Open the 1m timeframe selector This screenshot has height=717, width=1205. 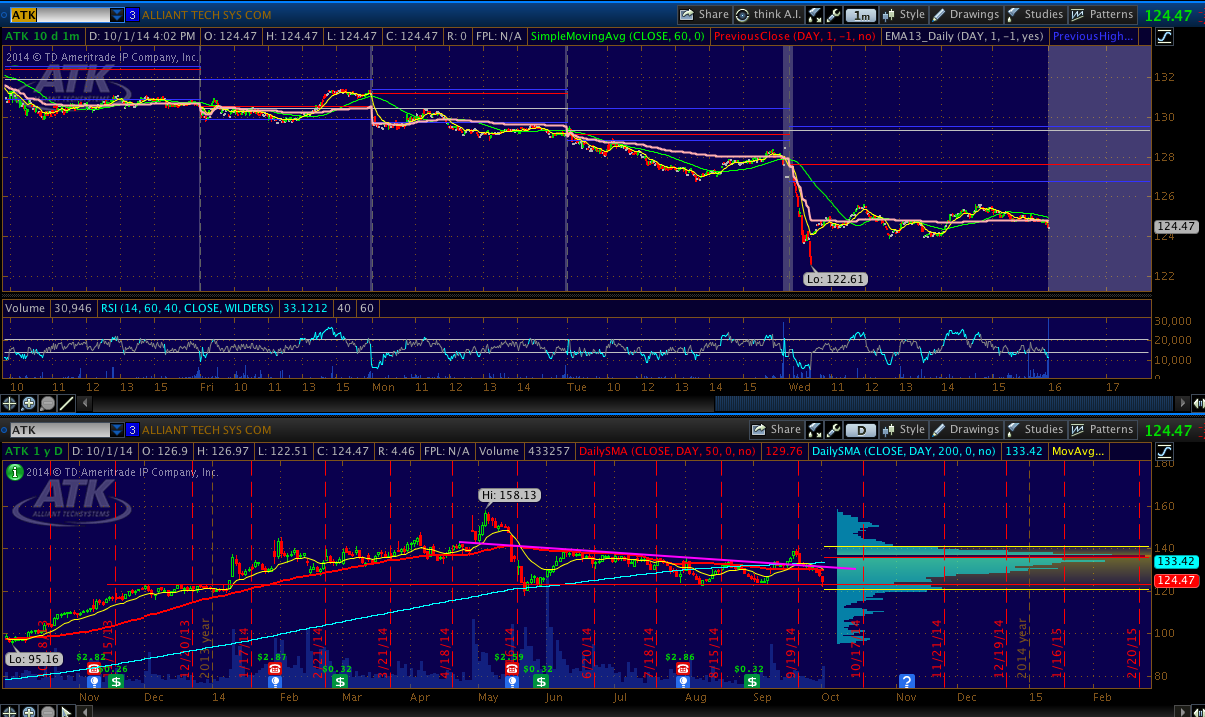click(860, 15)
